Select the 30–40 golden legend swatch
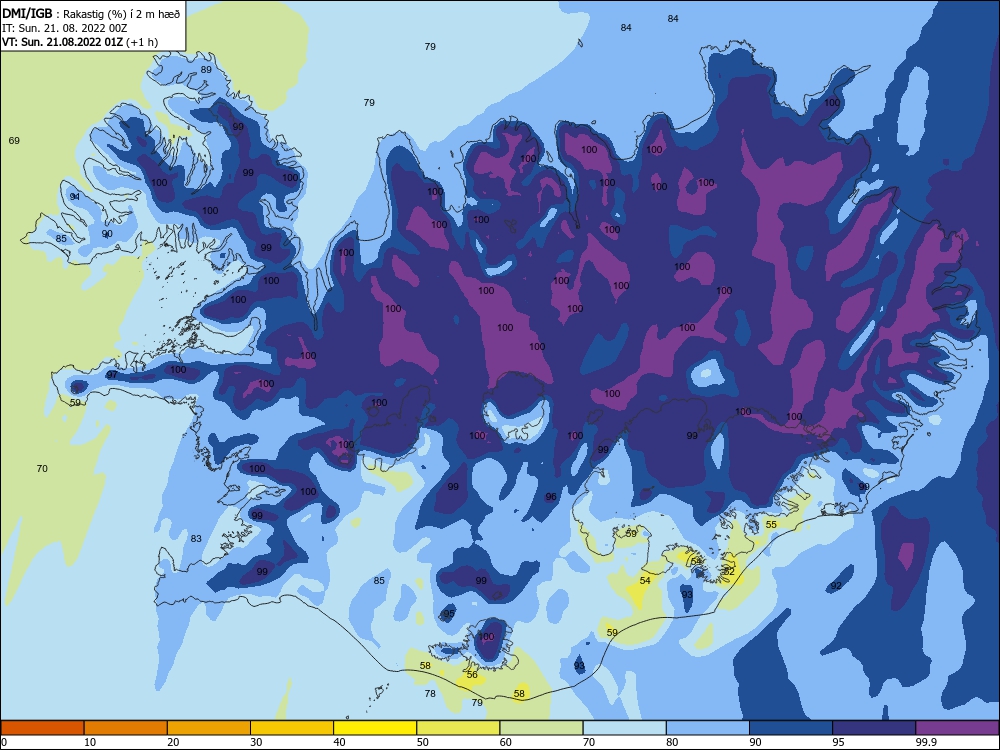This screenshot has width=1000, height=750. 292,728
